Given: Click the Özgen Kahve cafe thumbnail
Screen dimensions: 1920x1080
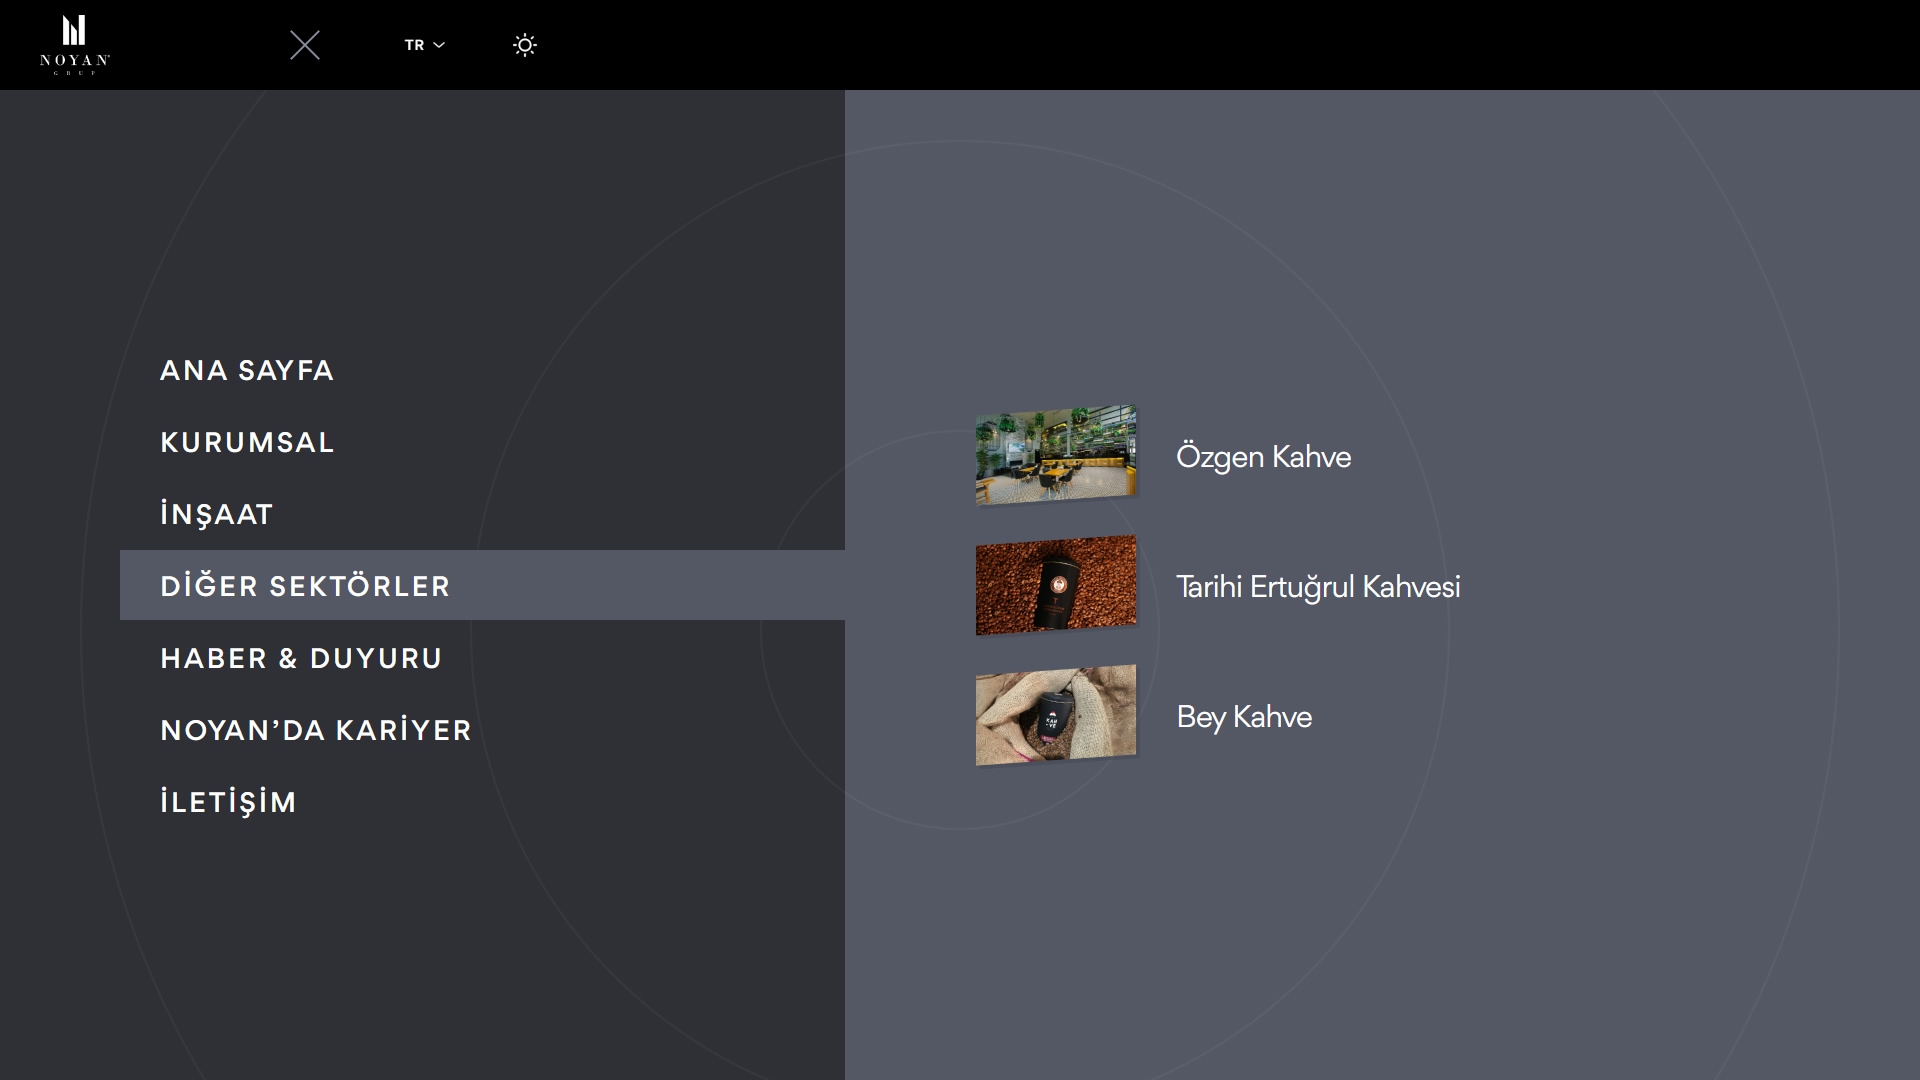Looking at the screenshot, I should [x=1056, y=455].
